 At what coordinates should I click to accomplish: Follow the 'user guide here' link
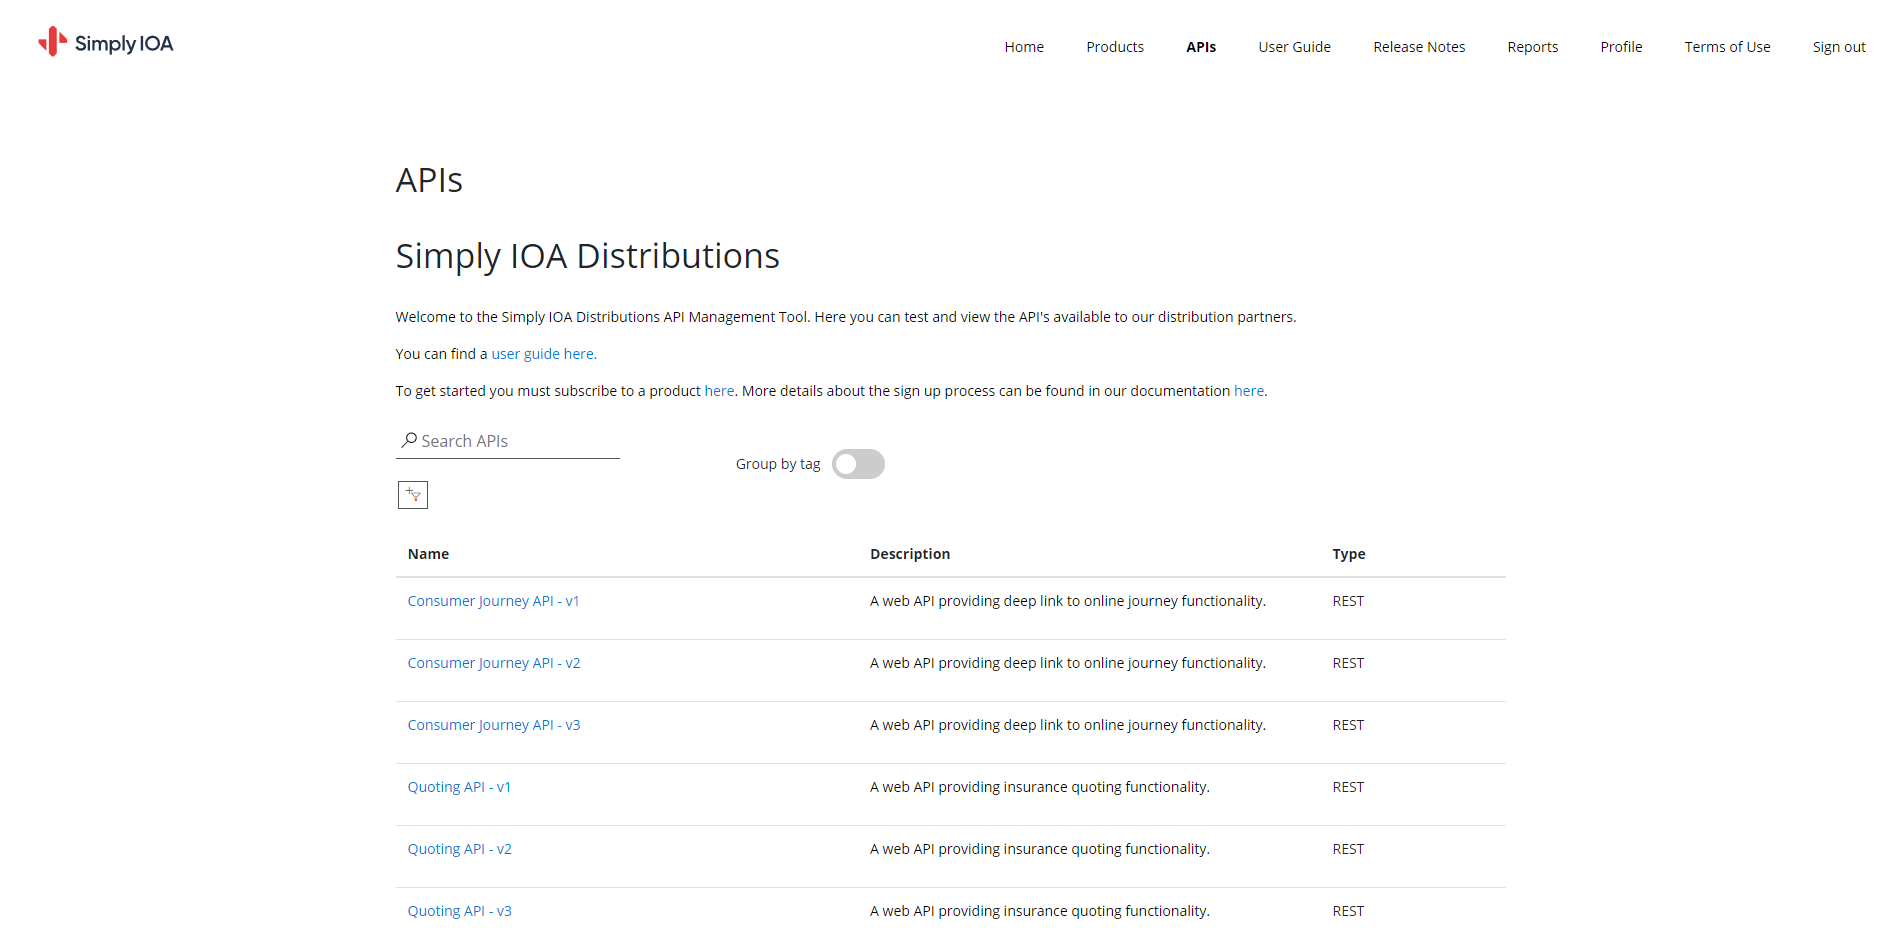[x=544, y=354]
